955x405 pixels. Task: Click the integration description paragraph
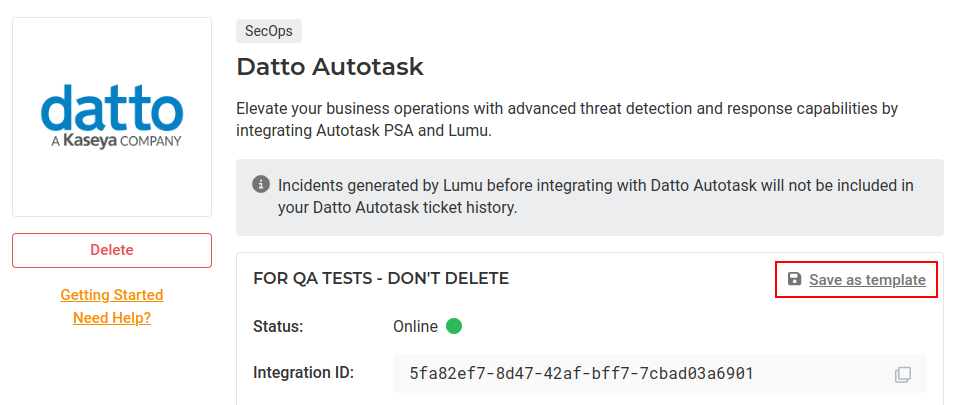(x=567, y=118)
